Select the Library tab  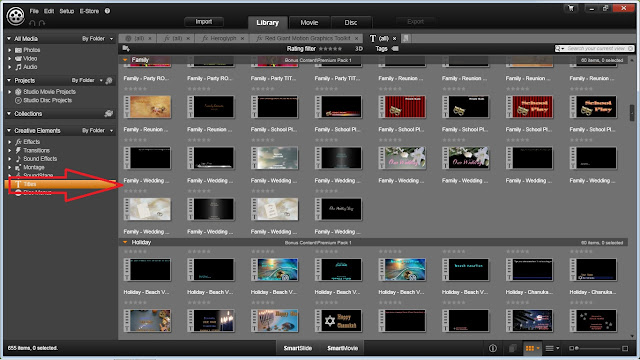[x=268, y=22]
